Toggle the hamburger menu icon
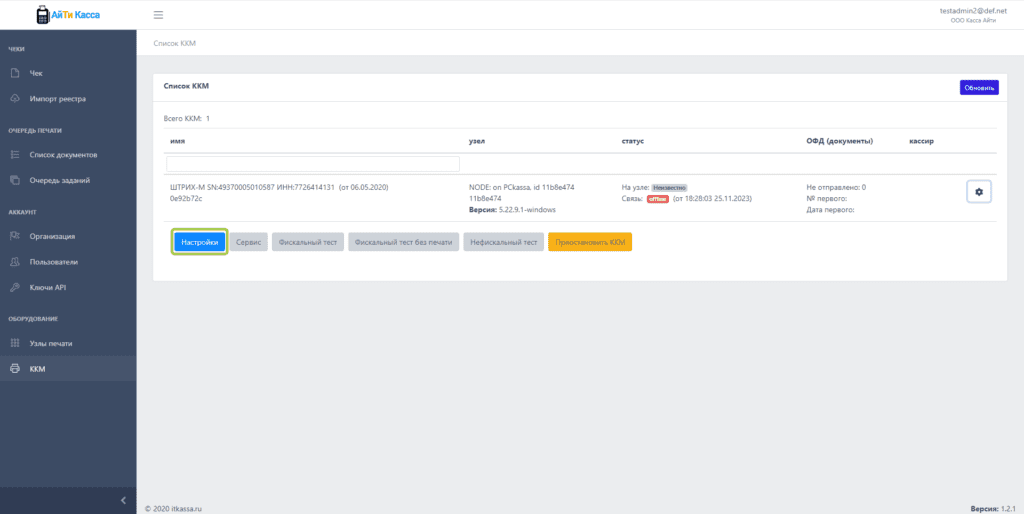Screen dimensions: 1024x514 tap(158, 15)
